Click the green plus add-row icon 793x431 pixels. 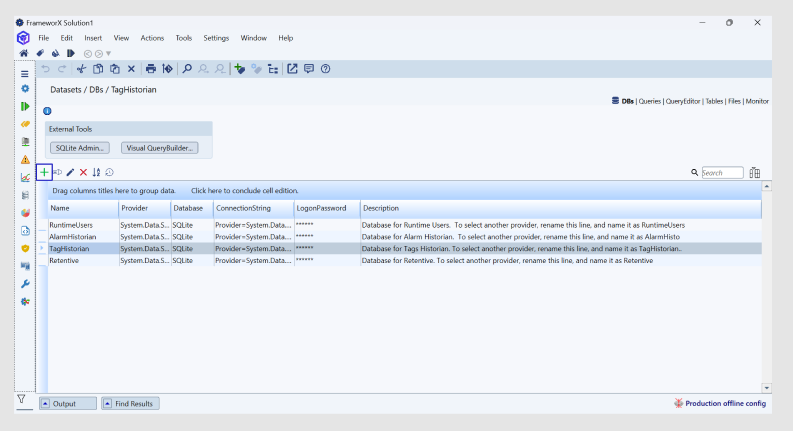44,172
